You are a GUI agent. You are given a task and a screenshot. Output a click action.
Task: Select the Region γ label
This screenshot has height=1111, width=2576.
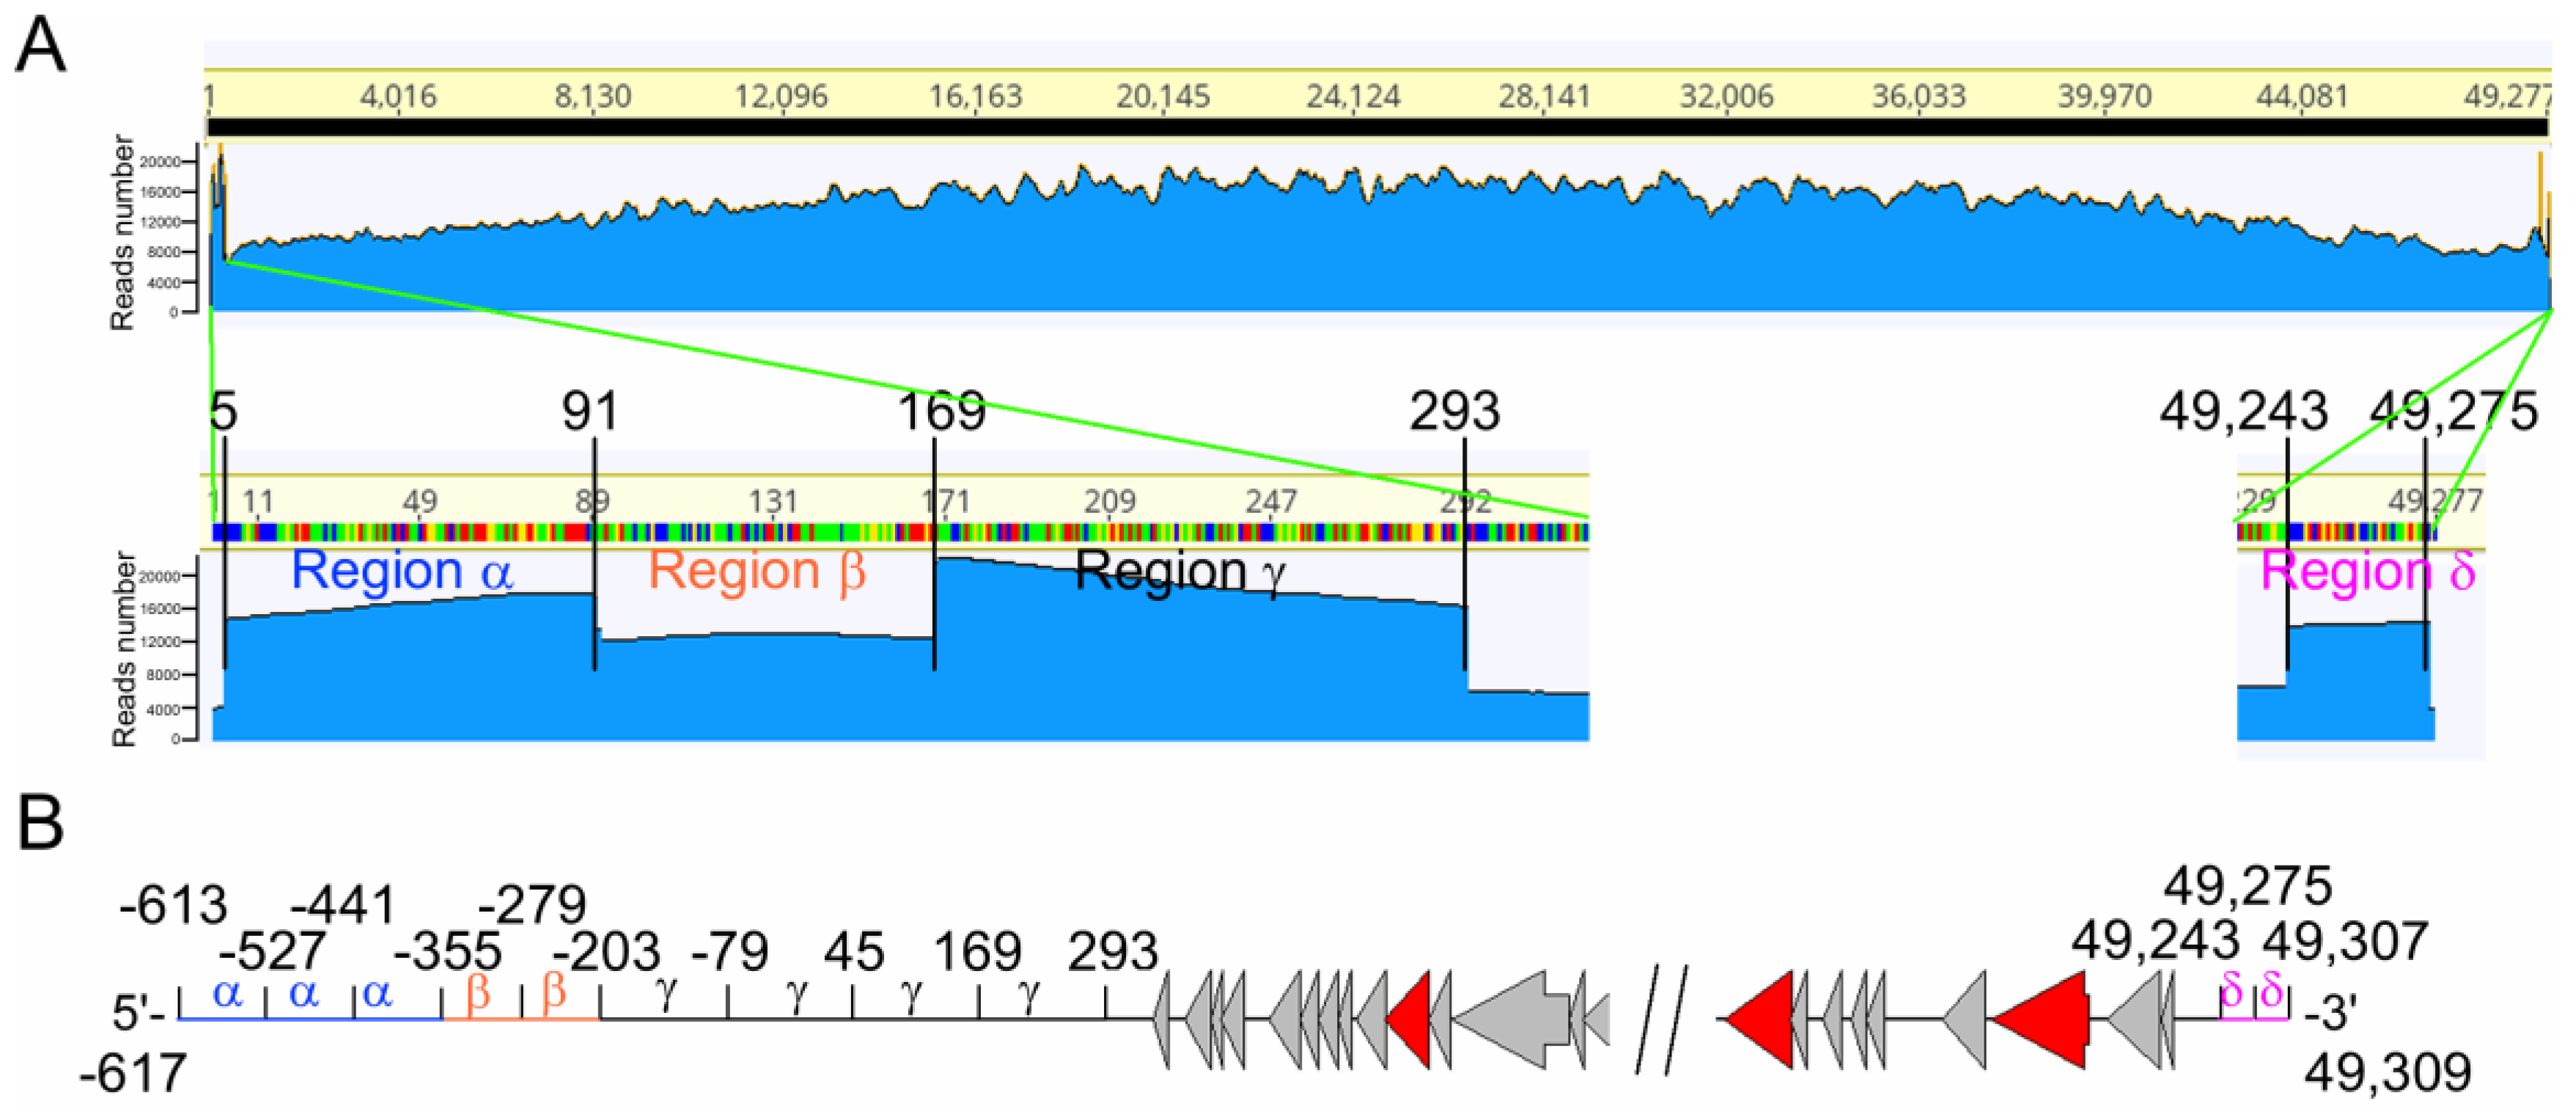click(1180, 573)
